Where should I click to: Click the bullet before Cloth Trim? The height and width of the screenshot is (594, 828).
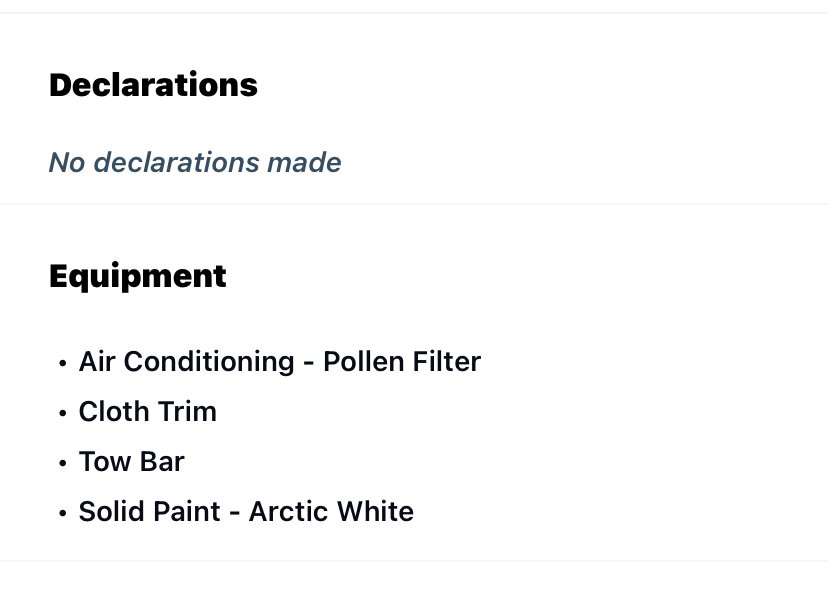pos(63,413)
